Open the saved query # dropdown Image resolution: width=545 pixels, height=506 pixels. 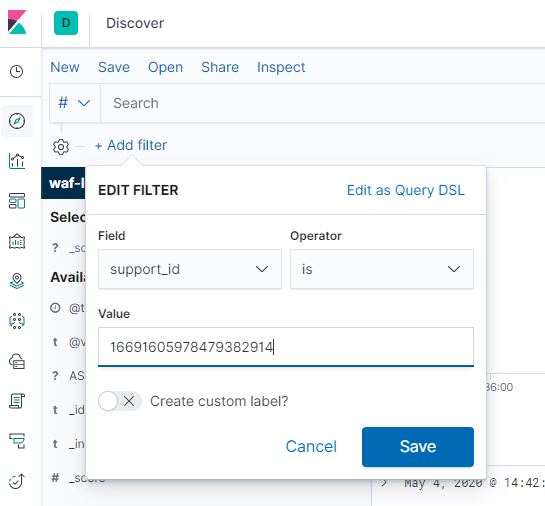point(74,103)
